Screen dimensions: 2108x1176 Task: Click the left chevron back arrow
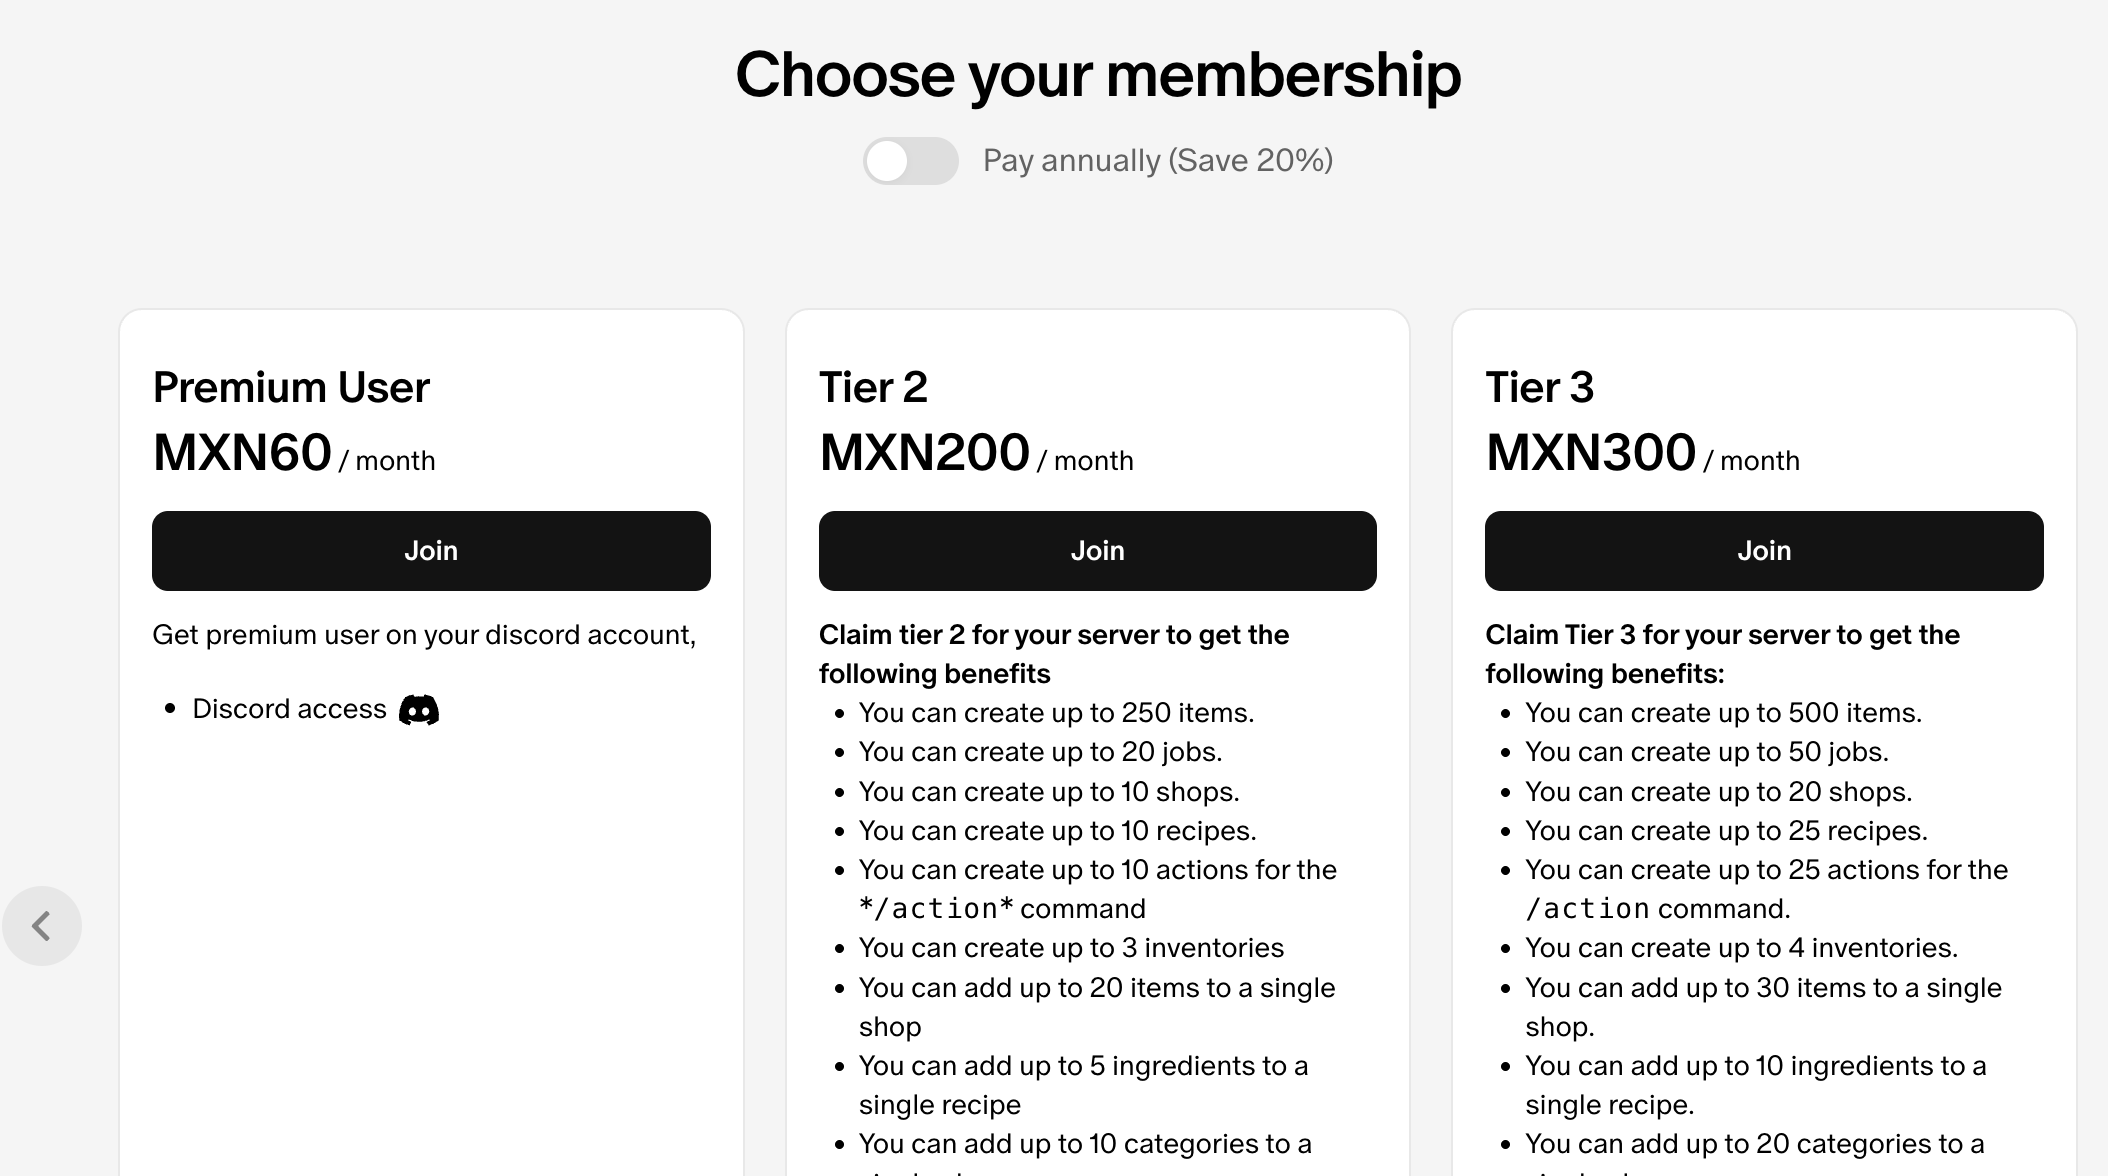[41, 926]
